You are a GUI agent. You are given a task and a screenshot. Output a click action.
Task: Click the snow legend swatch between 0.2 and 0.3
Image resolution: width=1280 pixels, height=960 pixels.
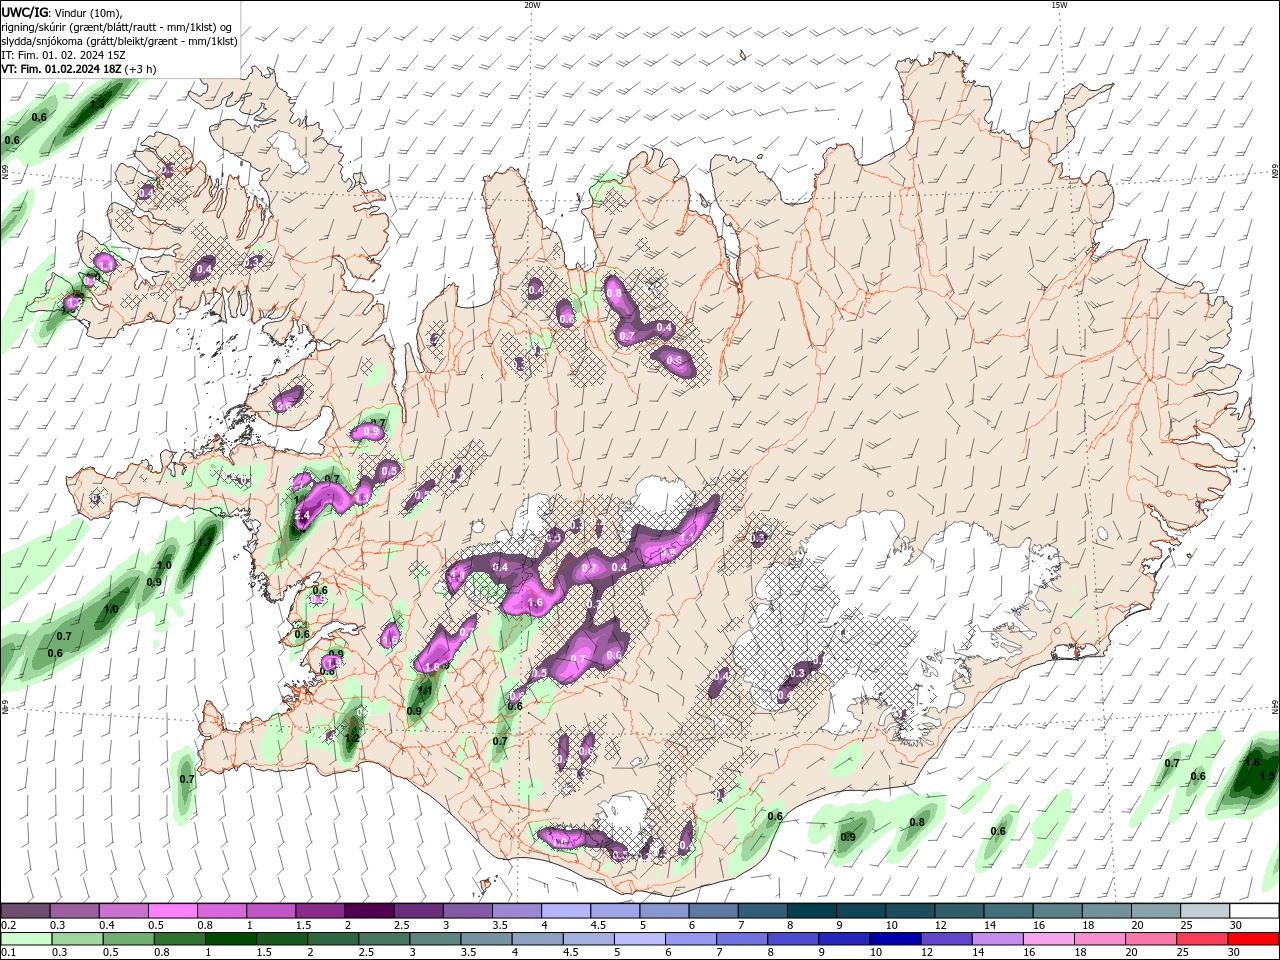pos(25,911)
